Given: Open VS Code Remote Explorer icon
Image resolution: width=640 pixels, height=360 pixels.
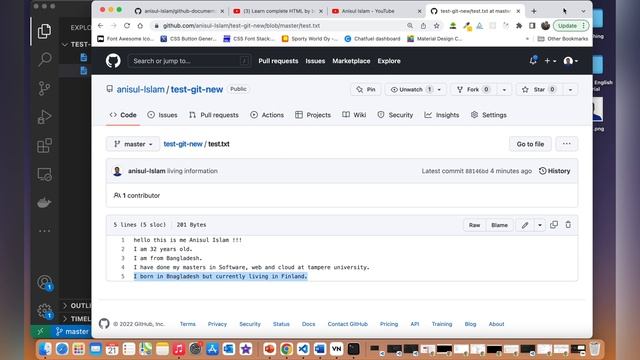Looking at the screenshot, I should (x=44, y=174).
